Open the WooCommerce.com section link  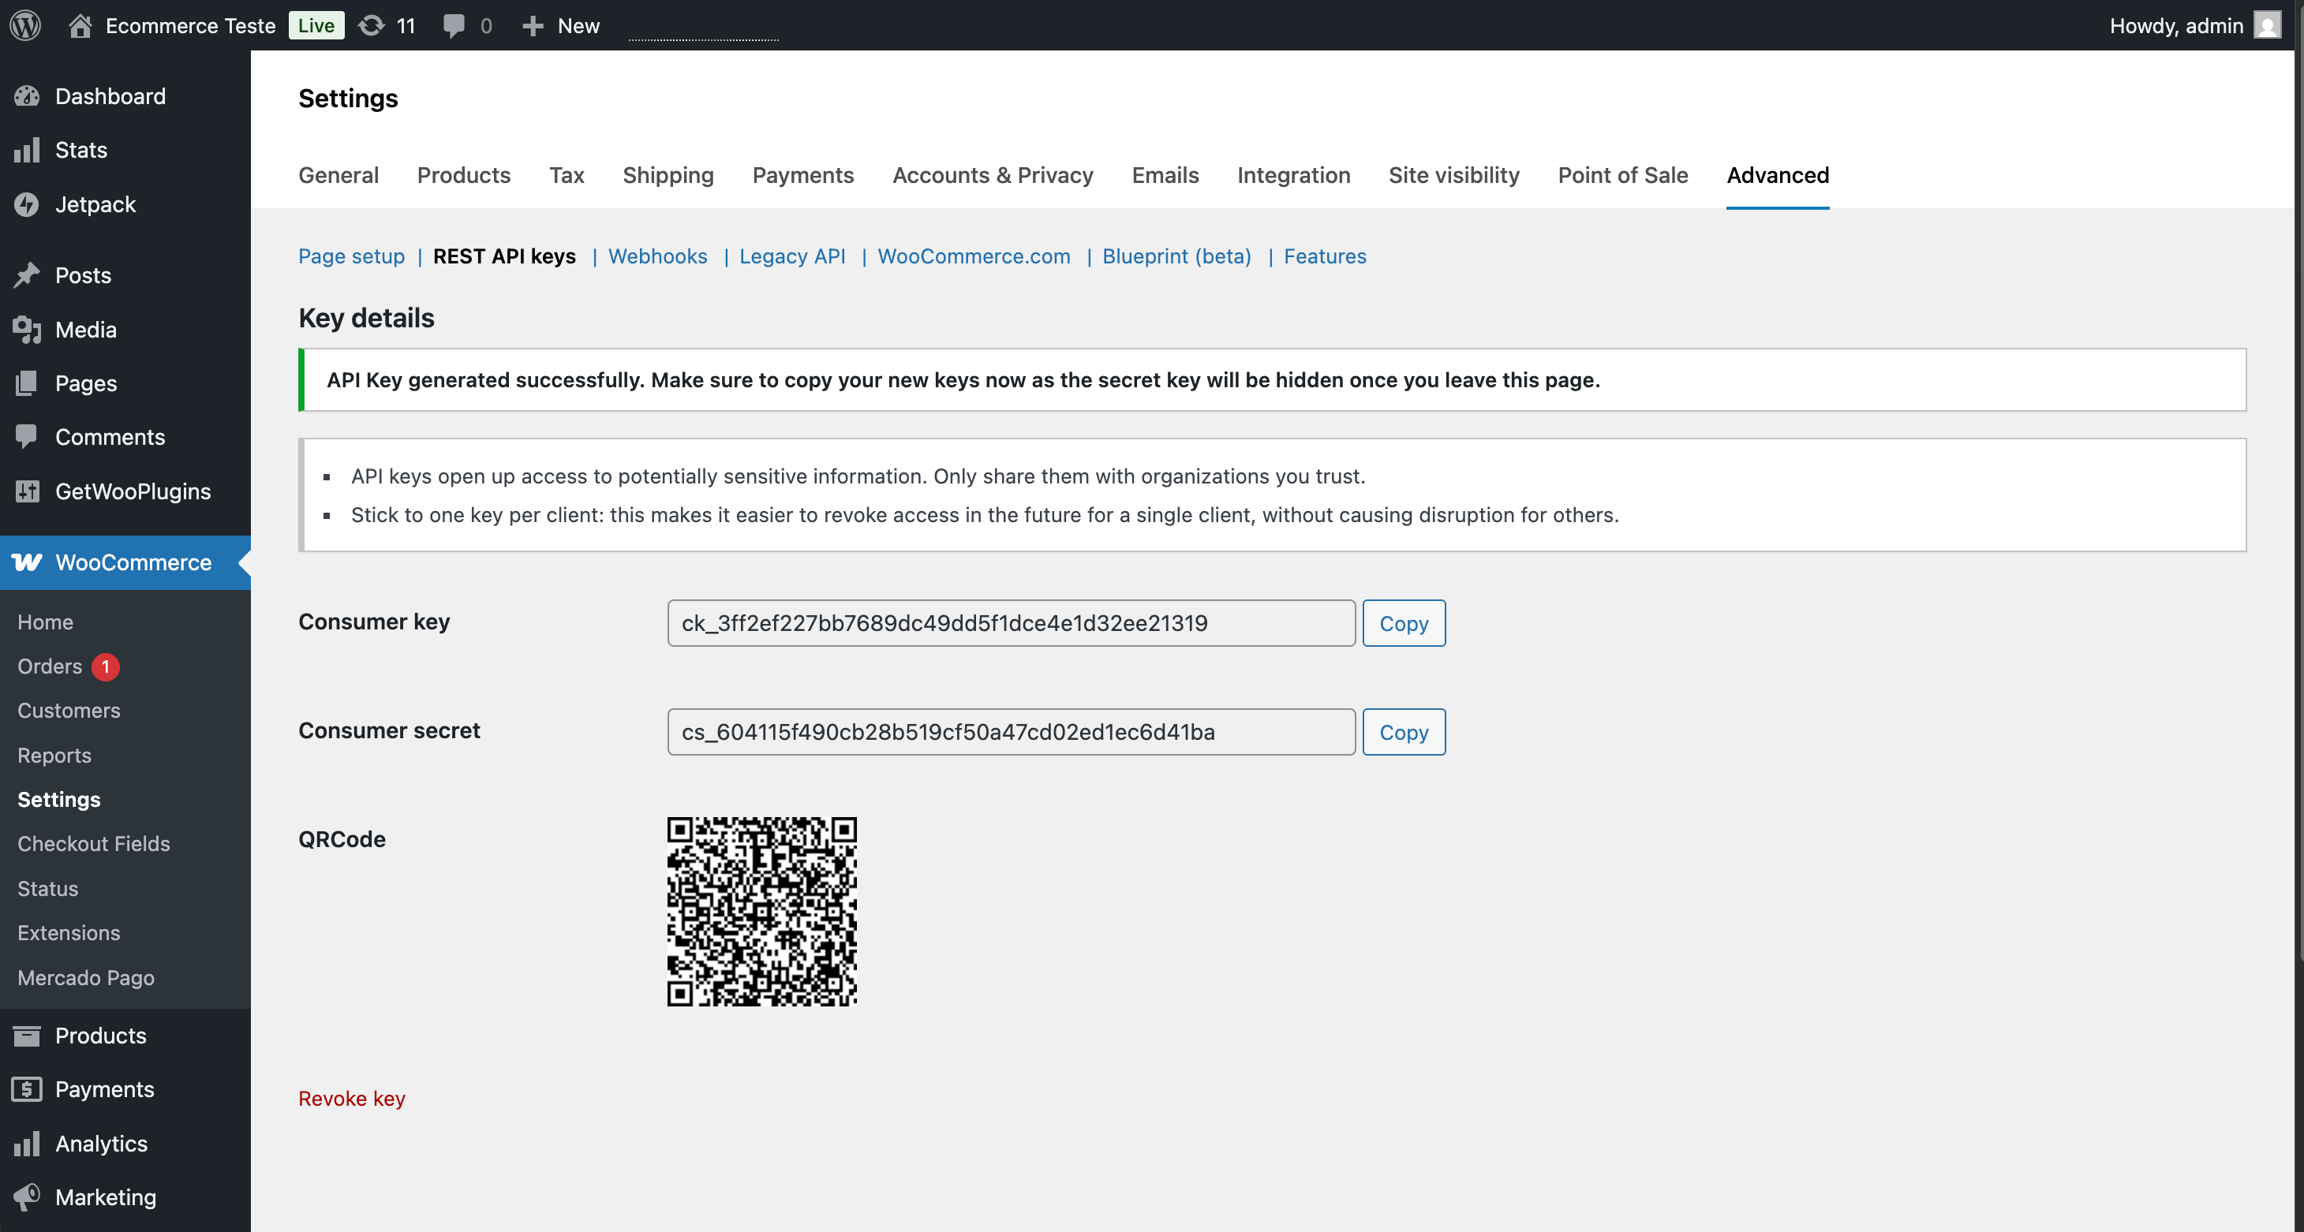tap(974, 256)
